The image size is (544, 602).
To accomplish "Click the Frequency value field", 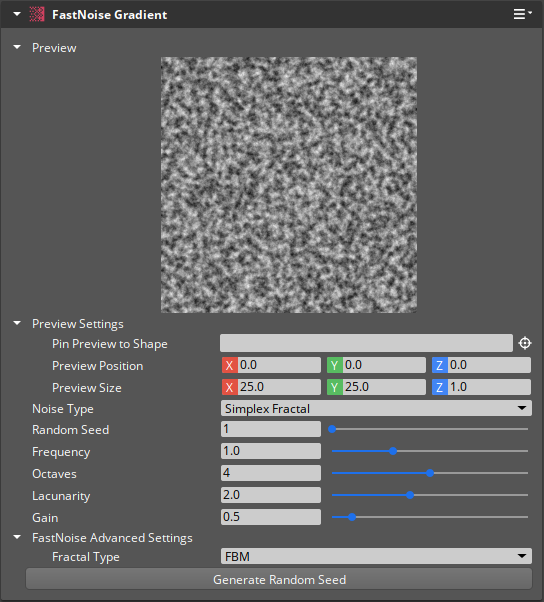I will coord(271,451).
